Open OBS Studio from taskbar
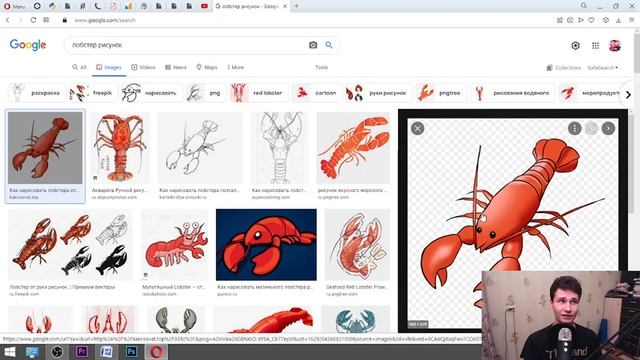 pos(57,352)
